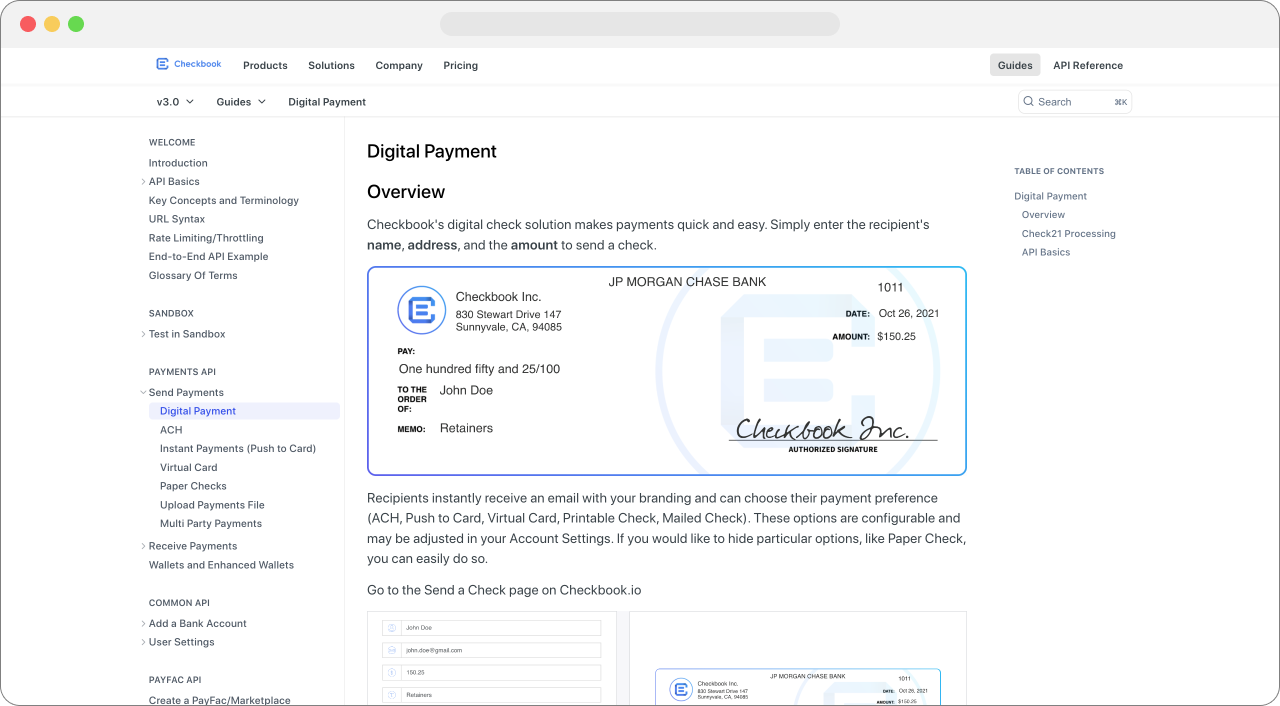The width and height of the screenshot is (1280, 706).
Task: Switch to the API Reference tab
Action: pos(1088,65)
